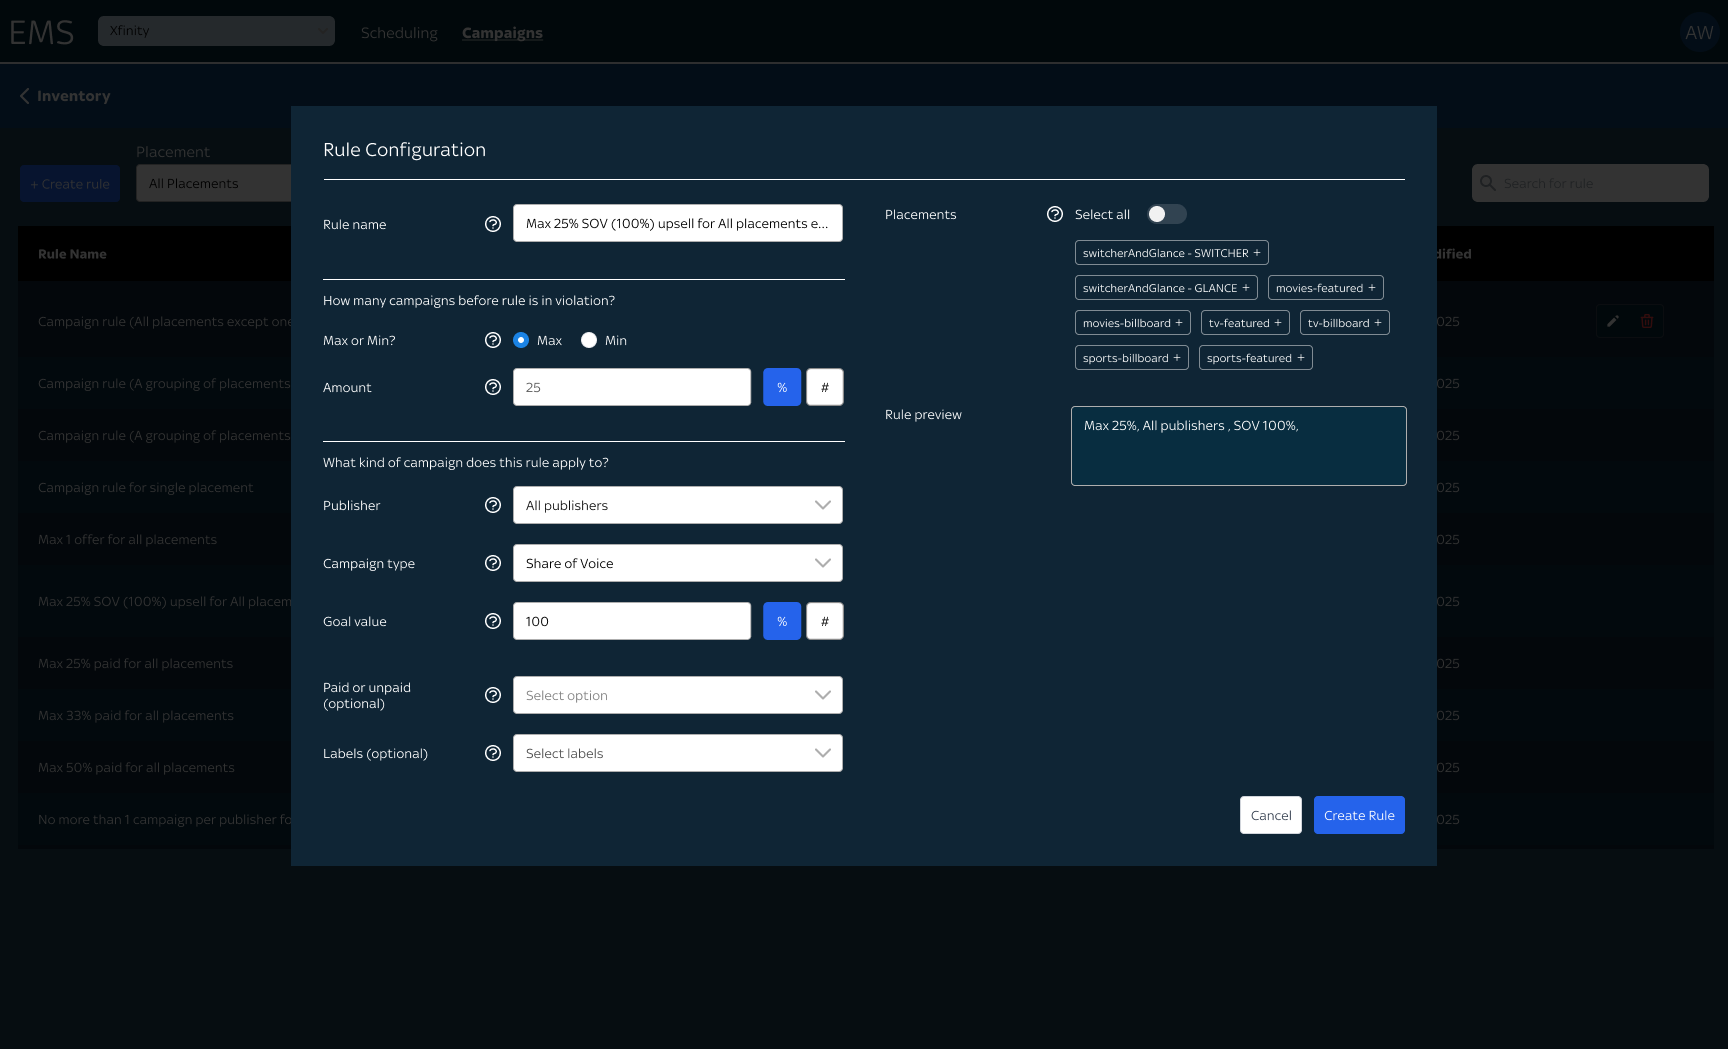Select the Max radio option
1728x1049 pixels.
click(x=521, y=340)
